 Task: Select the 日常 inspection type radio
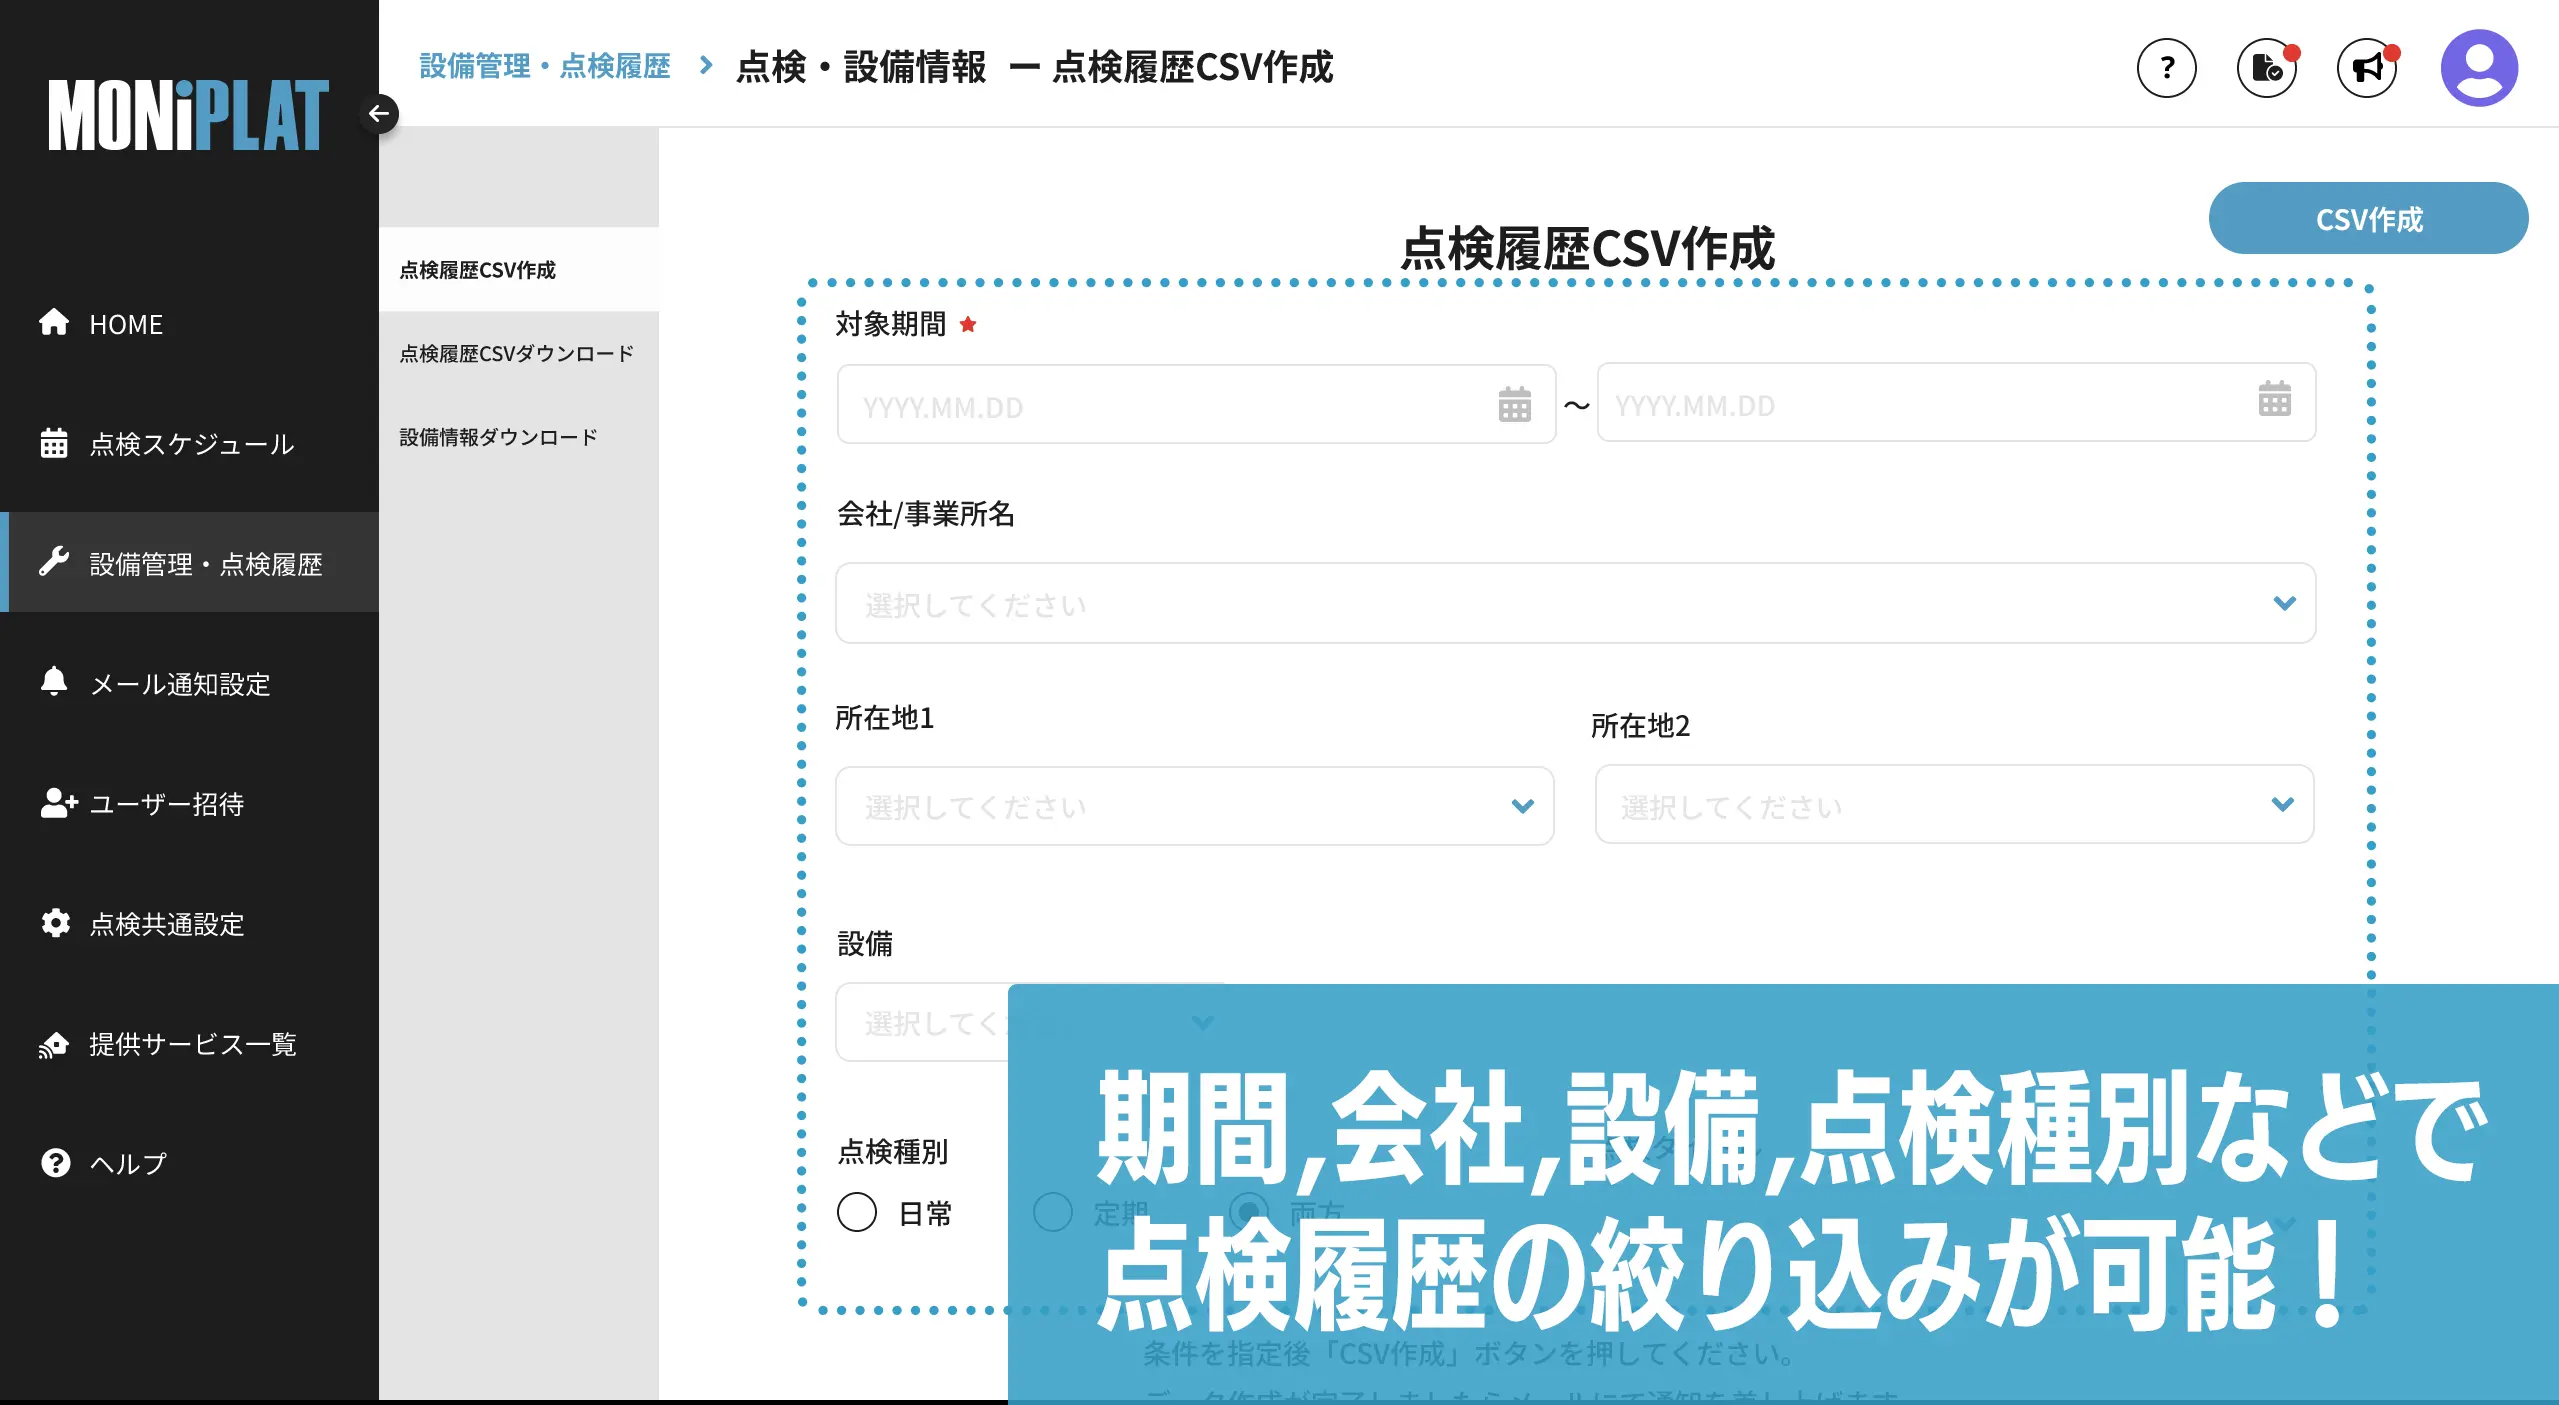click(857, 1212)
